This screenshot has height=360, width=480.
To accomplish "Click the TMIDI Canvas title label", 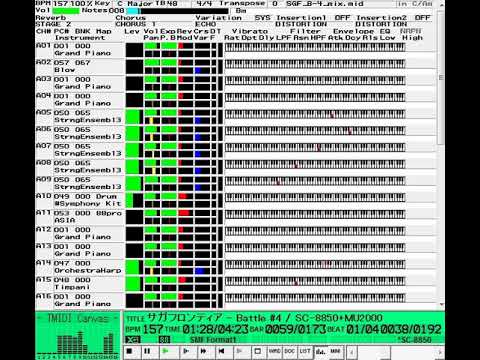I will coord(78,318).
